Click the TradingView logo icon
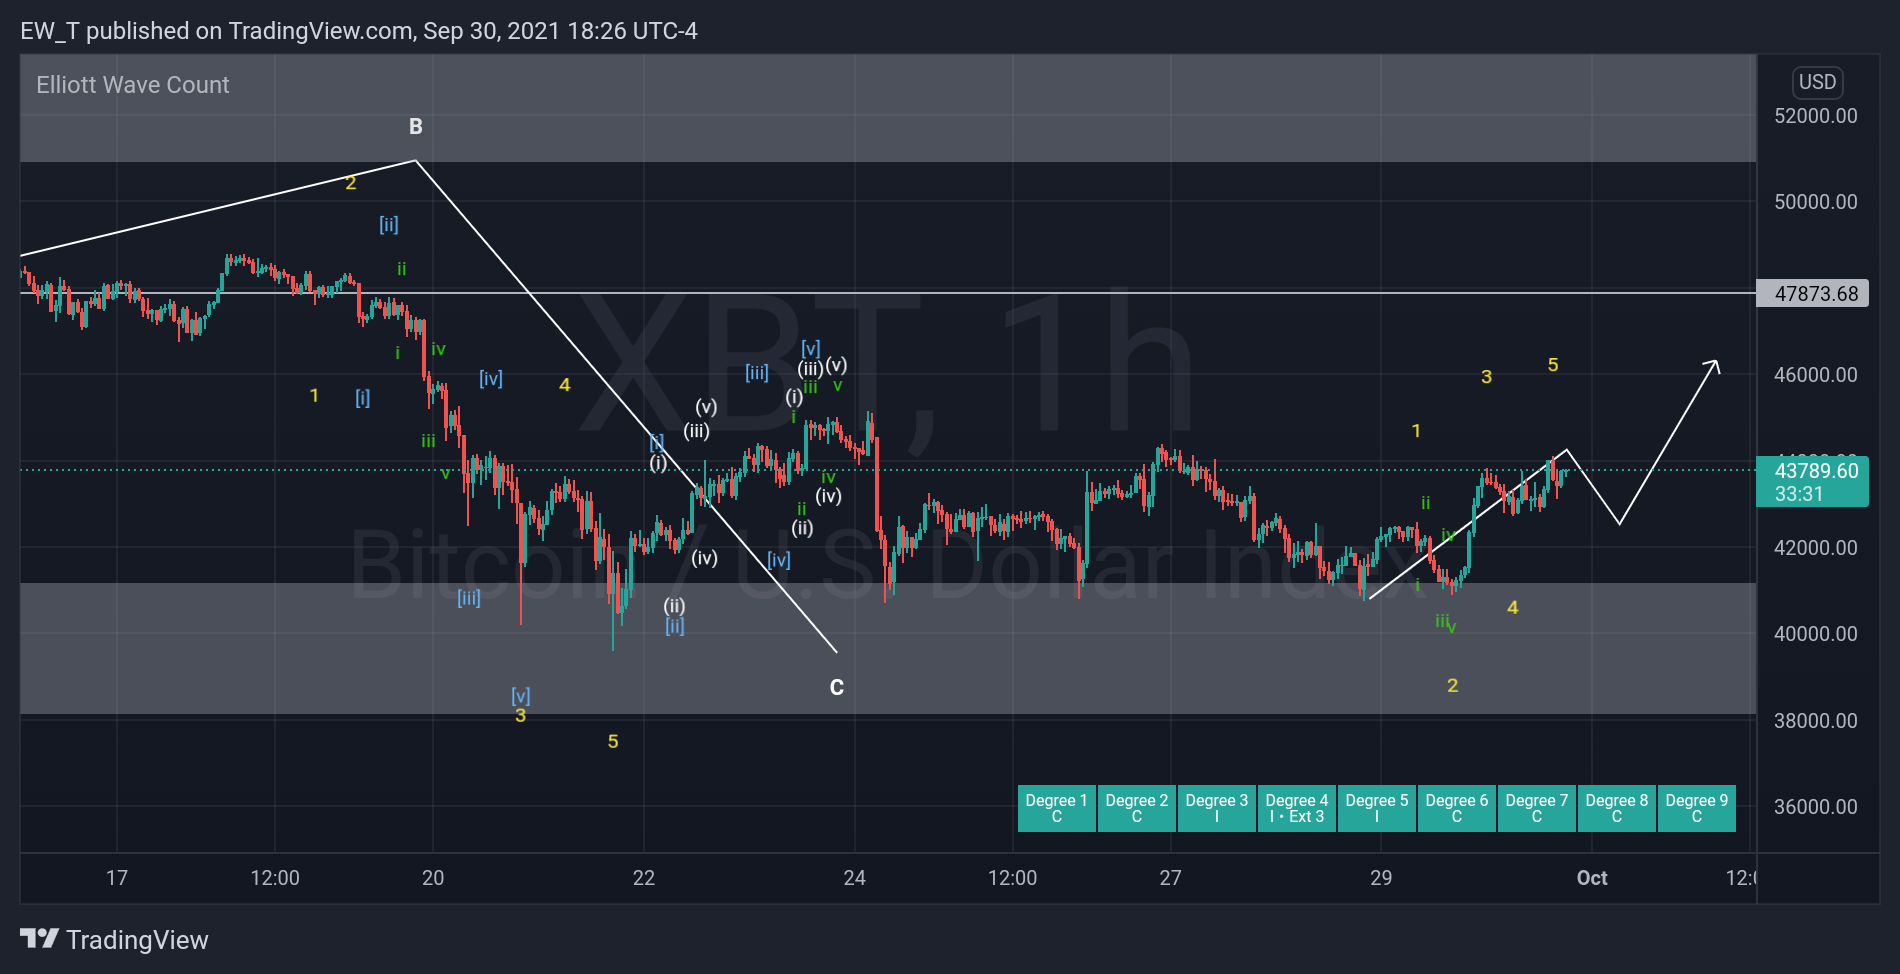This screenshot has height=974, width=1900. pyautogui.click(x=39, y=939)
